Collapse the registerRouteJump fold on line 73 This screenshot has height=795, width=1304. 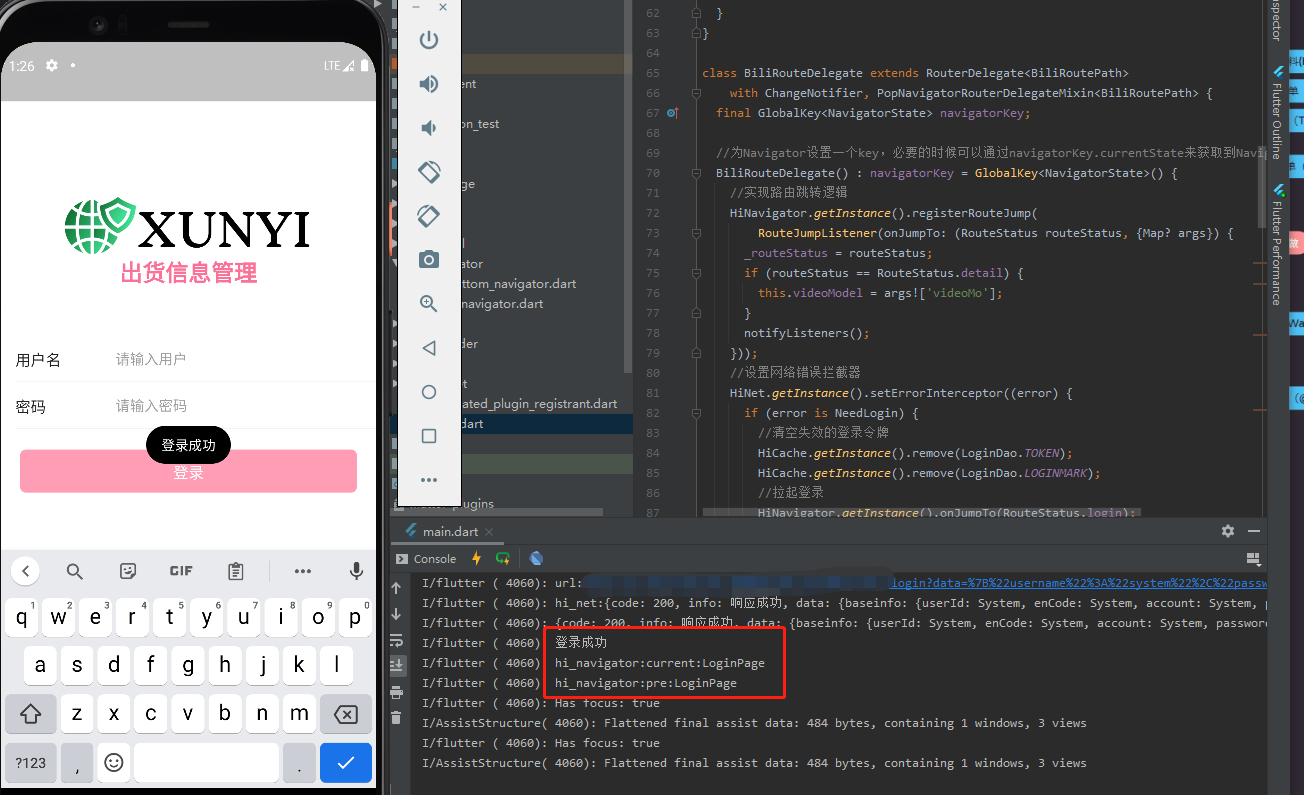point(697,233)
